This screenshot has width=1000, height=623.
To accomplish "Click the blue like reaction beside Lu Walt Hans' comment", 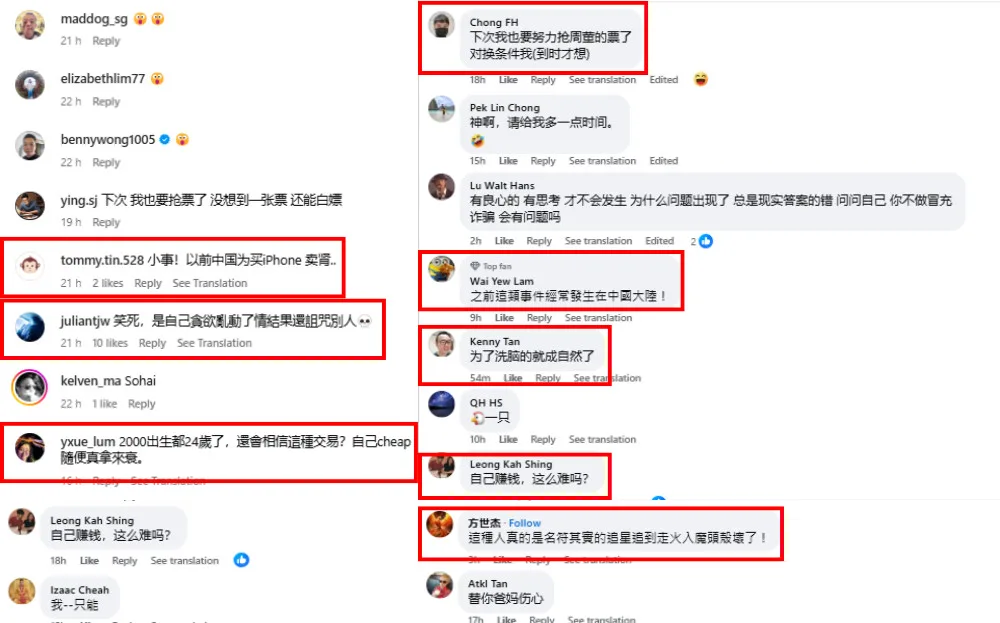I will (705, 241).
